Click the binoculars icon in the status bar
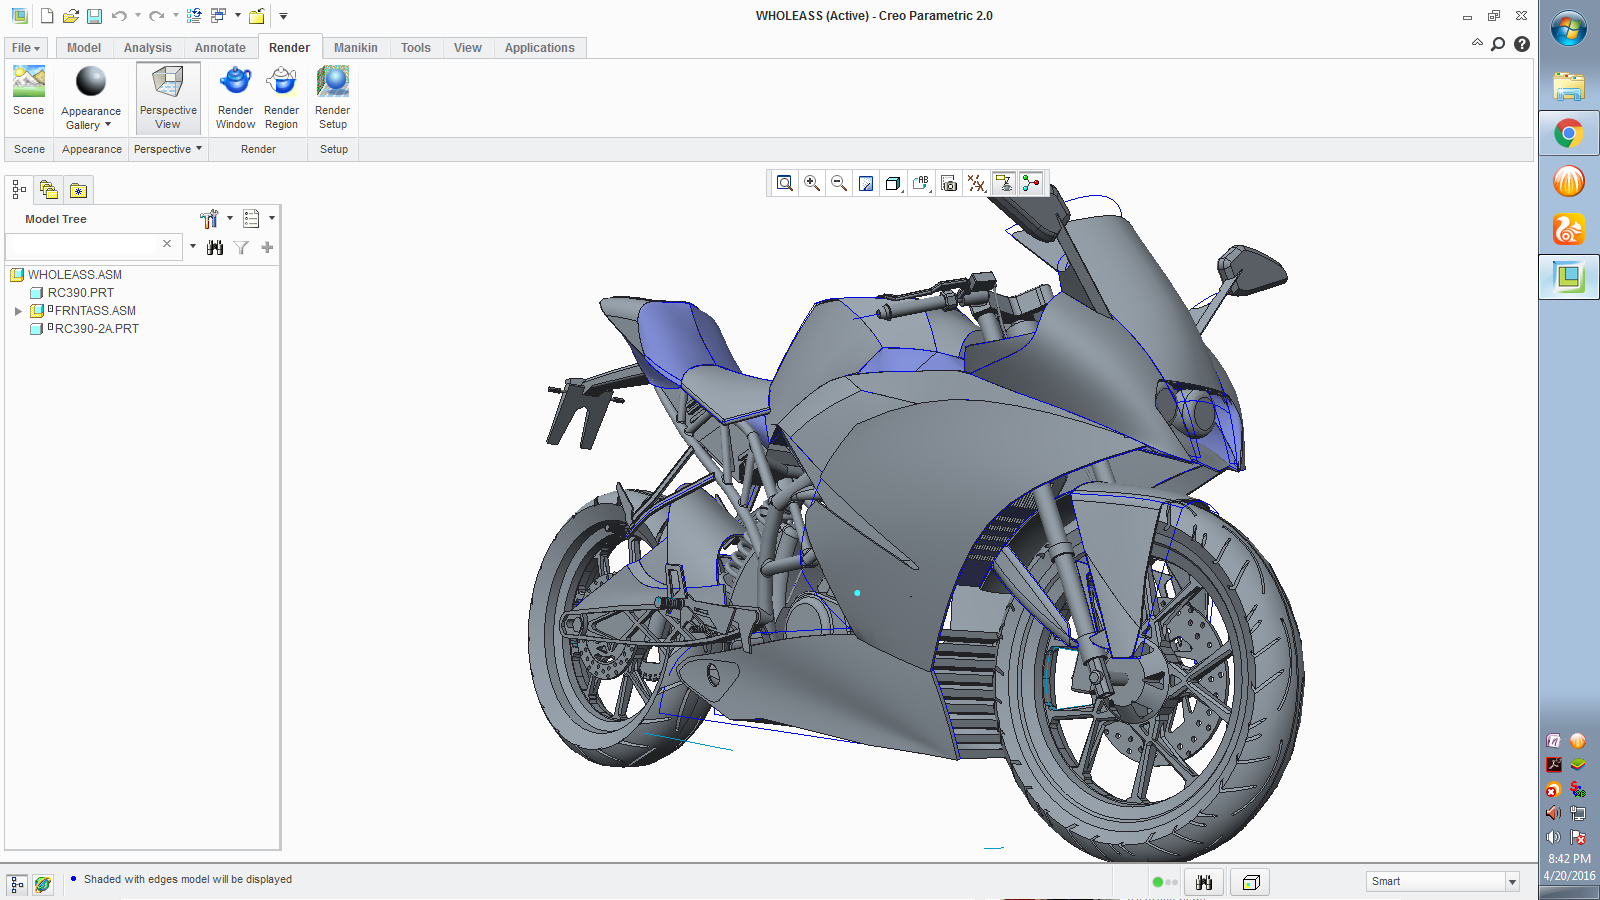The height and width of the screenshot is (900, 1600). coord(1204,882)
